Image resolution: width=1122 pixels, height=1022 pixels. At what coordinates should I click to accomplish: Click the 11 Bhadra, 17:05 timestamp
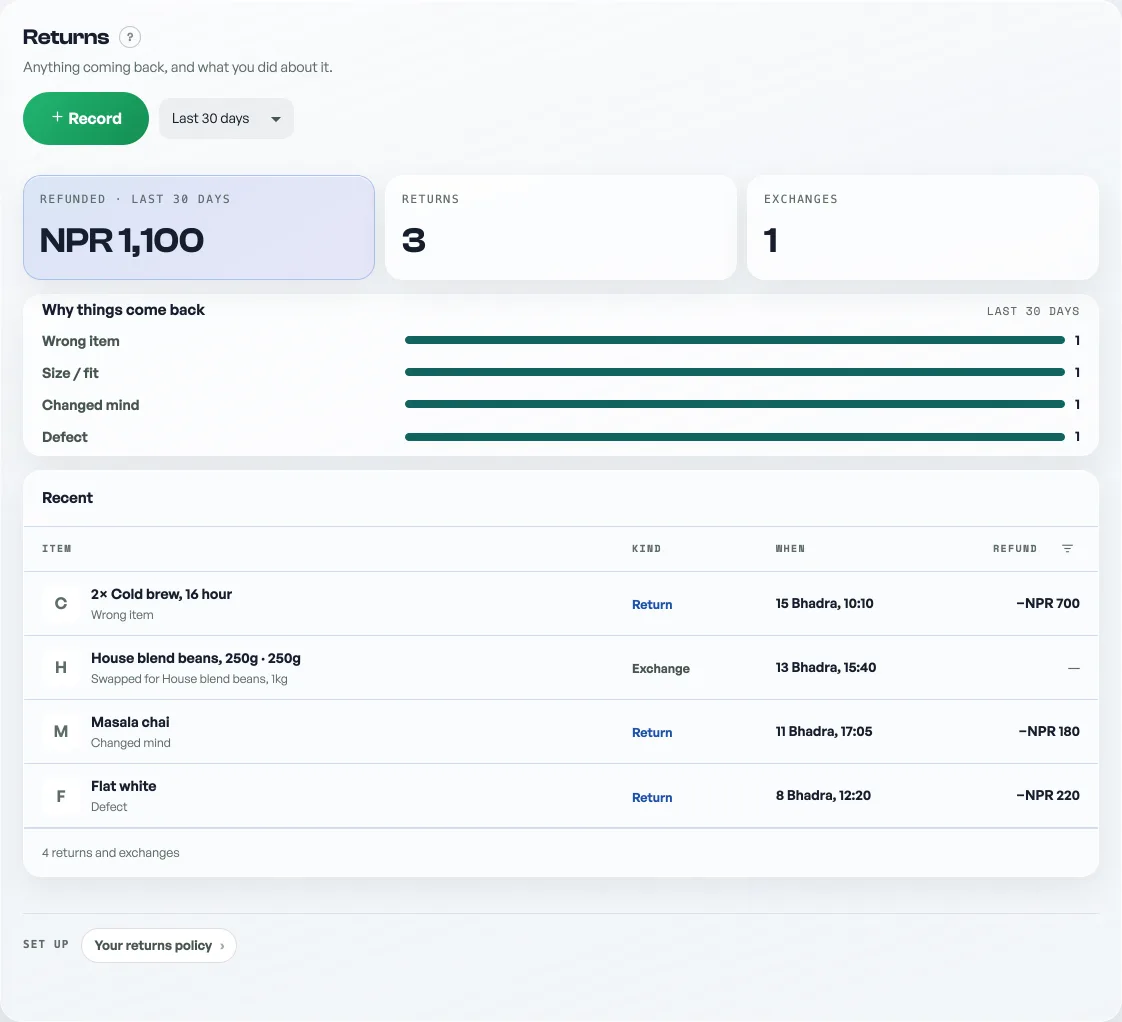click(x=824, y=731)
